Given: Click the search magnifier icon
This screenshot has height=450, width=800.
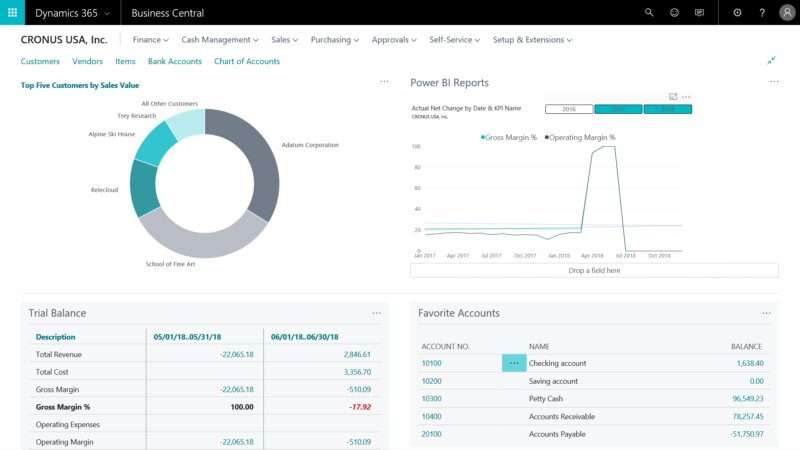Looking at the screenshot, I should click(649, 13).
